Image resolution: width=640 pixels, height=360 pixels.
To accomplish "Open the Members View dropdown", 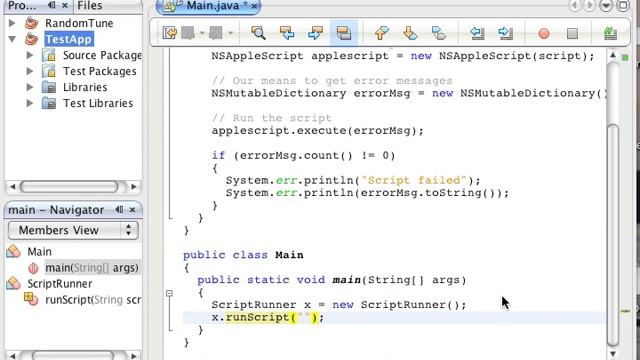I will coord(73,231).
